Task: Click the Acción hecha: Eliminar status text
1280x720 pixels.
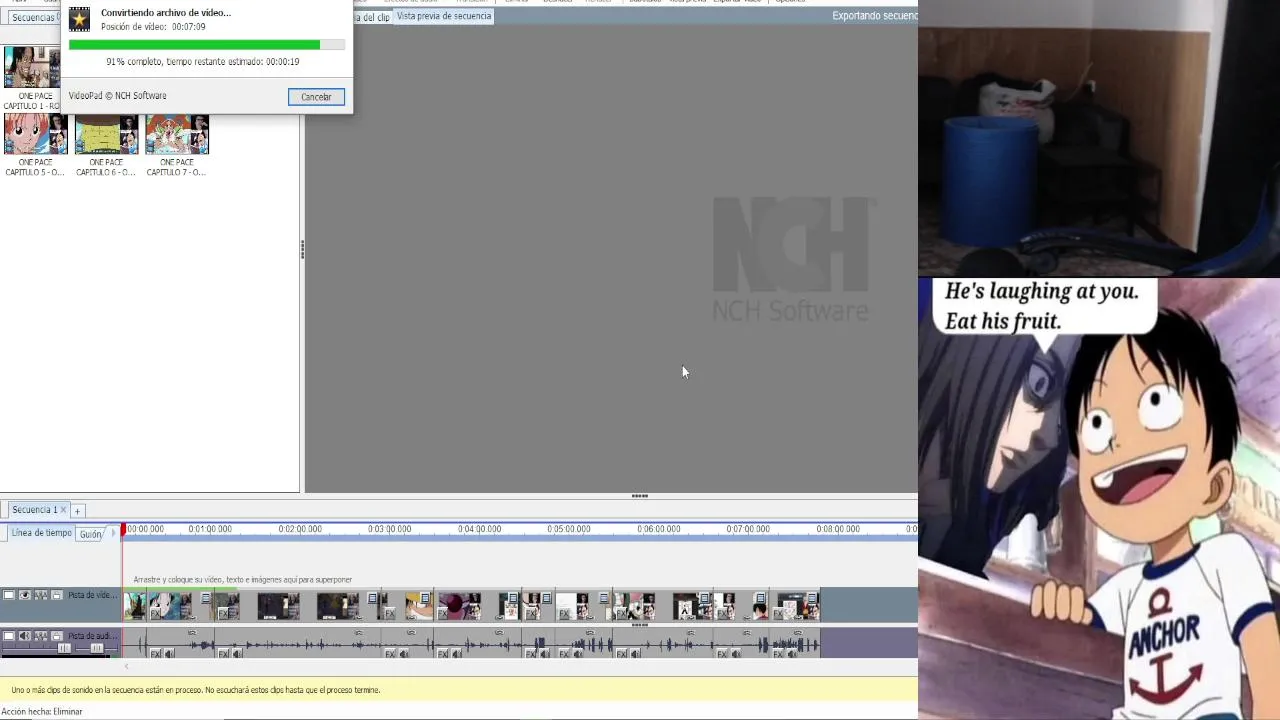Action: tap(42, 712)
